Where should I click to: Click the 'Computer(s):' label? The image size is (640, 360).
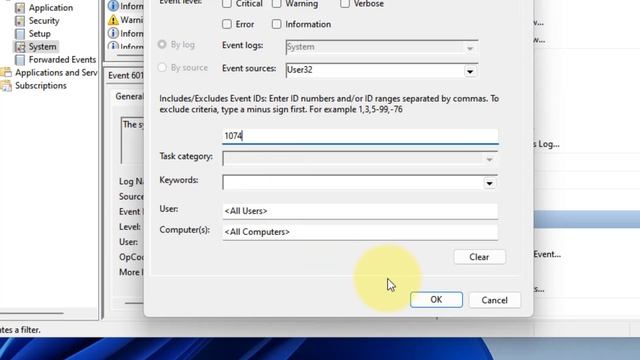[184, 230]
